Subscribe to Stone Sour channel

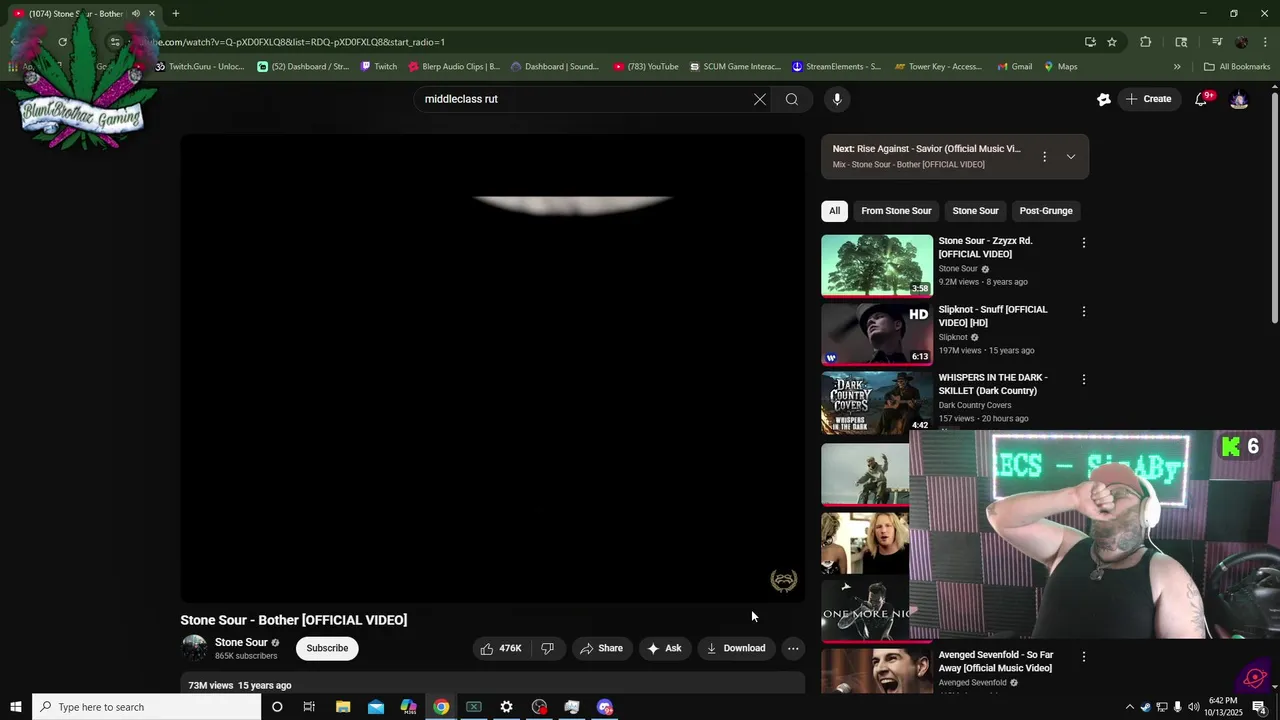pyautogui.click(x=327, y=648)
